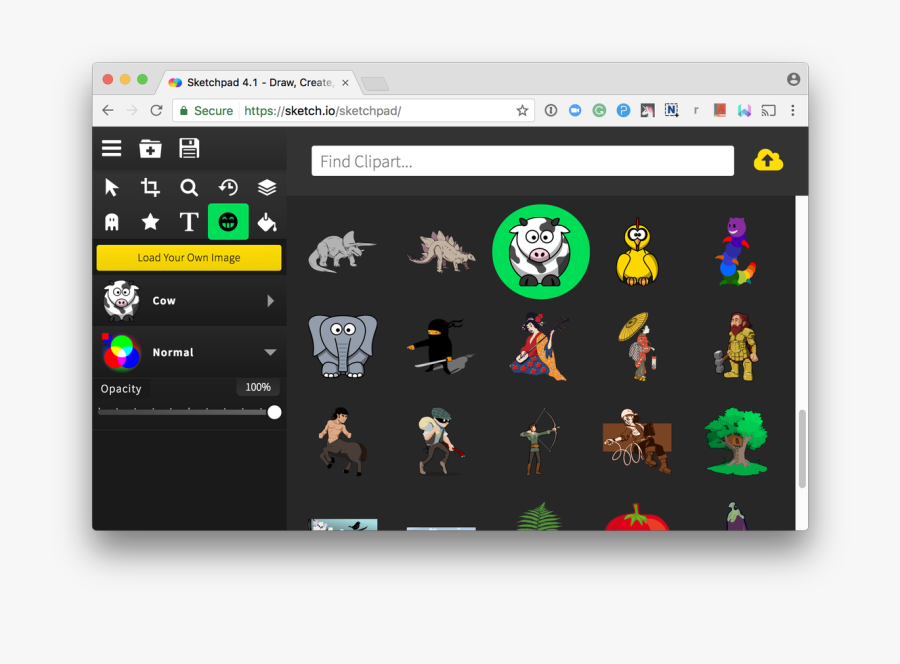Screen dimensions: 900x664
Task: Open the history undo tool
Action: (228, 187)
